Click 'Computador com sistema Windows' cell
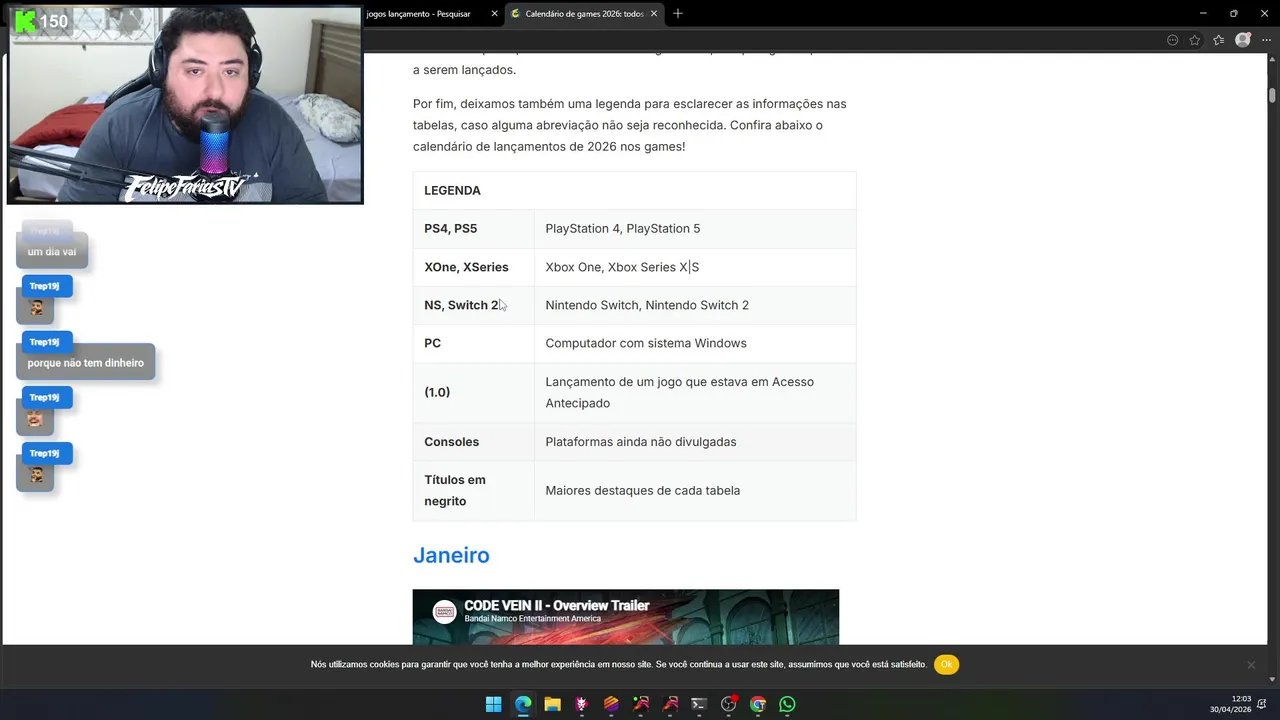 [x=695, y=343]
